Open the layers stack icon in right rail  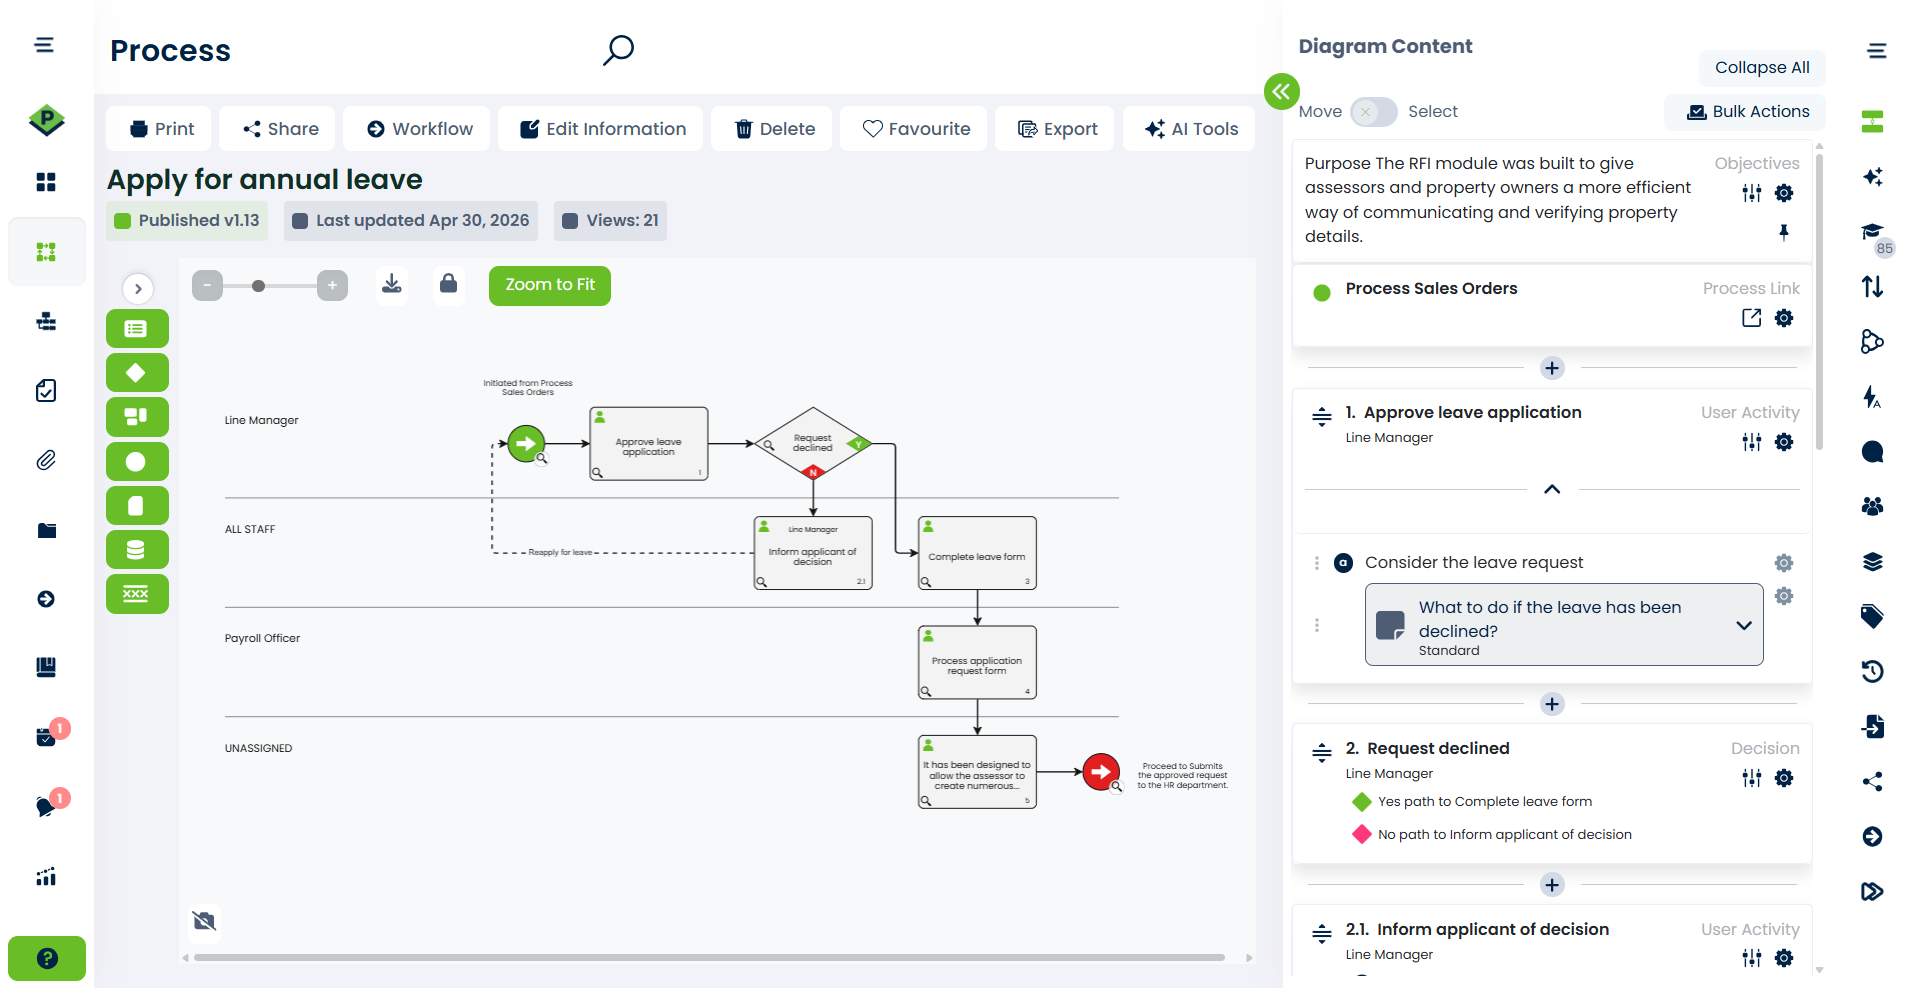click(1873, 561)
